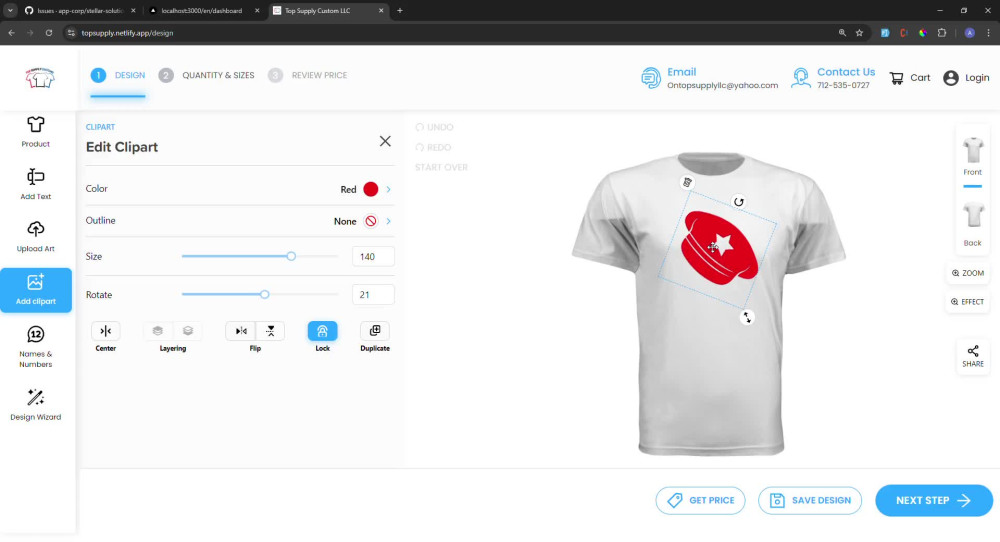Click the phone number 712-535-0727
The image size is (1000, 542).
(843, 85)
